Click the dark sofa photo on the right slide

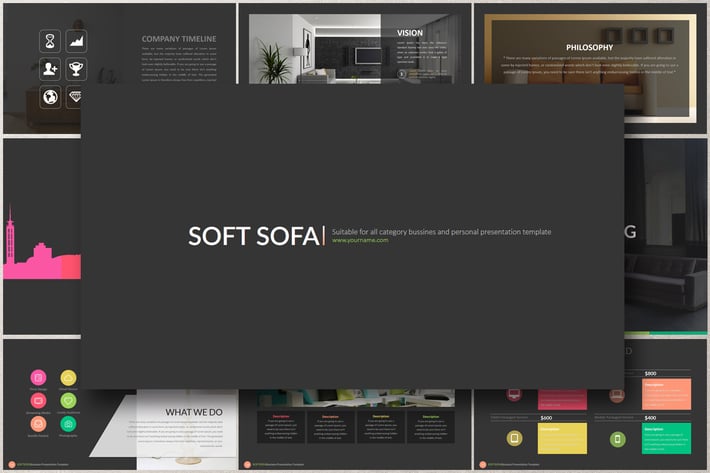tap(666, 235)
